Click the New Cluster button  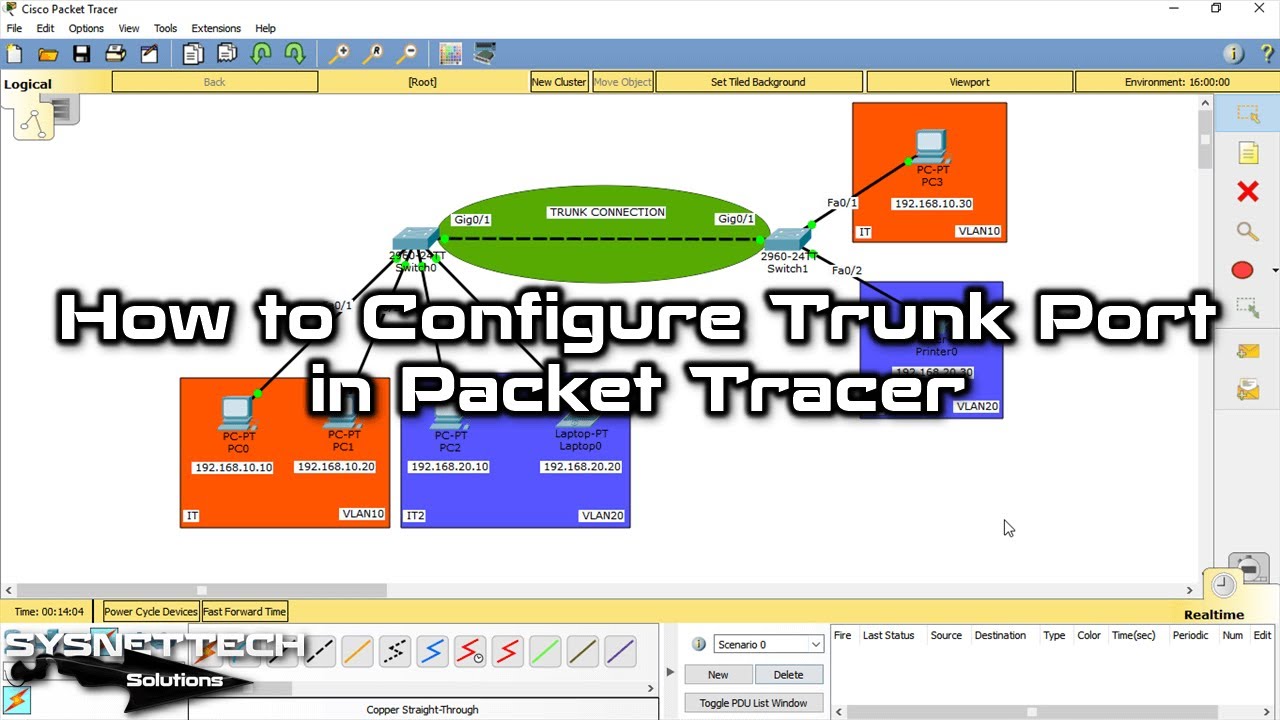click(559, 82)
